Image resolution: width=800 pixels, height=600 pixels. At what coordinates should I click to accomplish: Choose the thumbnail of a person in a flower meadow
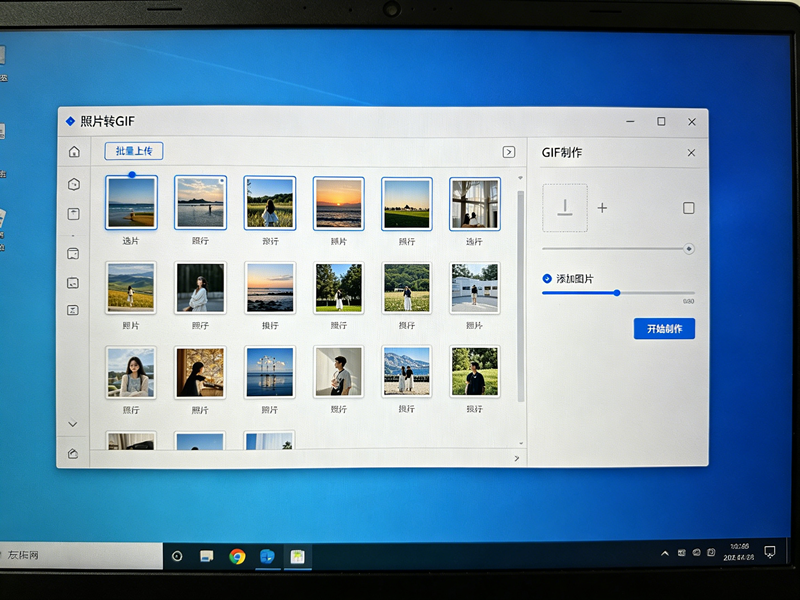coord(407,288)
